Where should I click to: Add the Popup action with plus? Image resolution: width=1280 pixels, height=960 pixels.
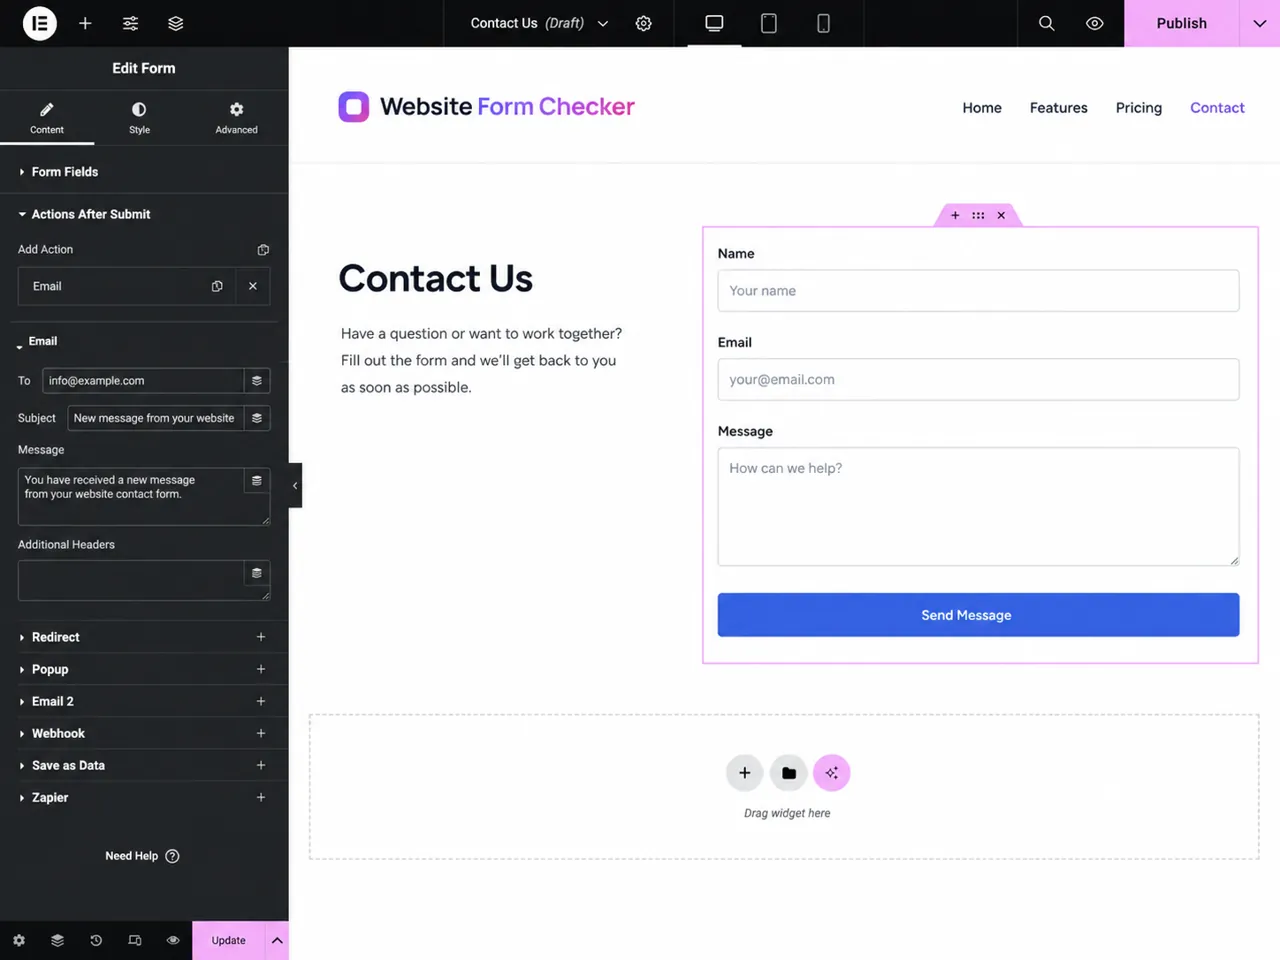(x=261, y=669)
